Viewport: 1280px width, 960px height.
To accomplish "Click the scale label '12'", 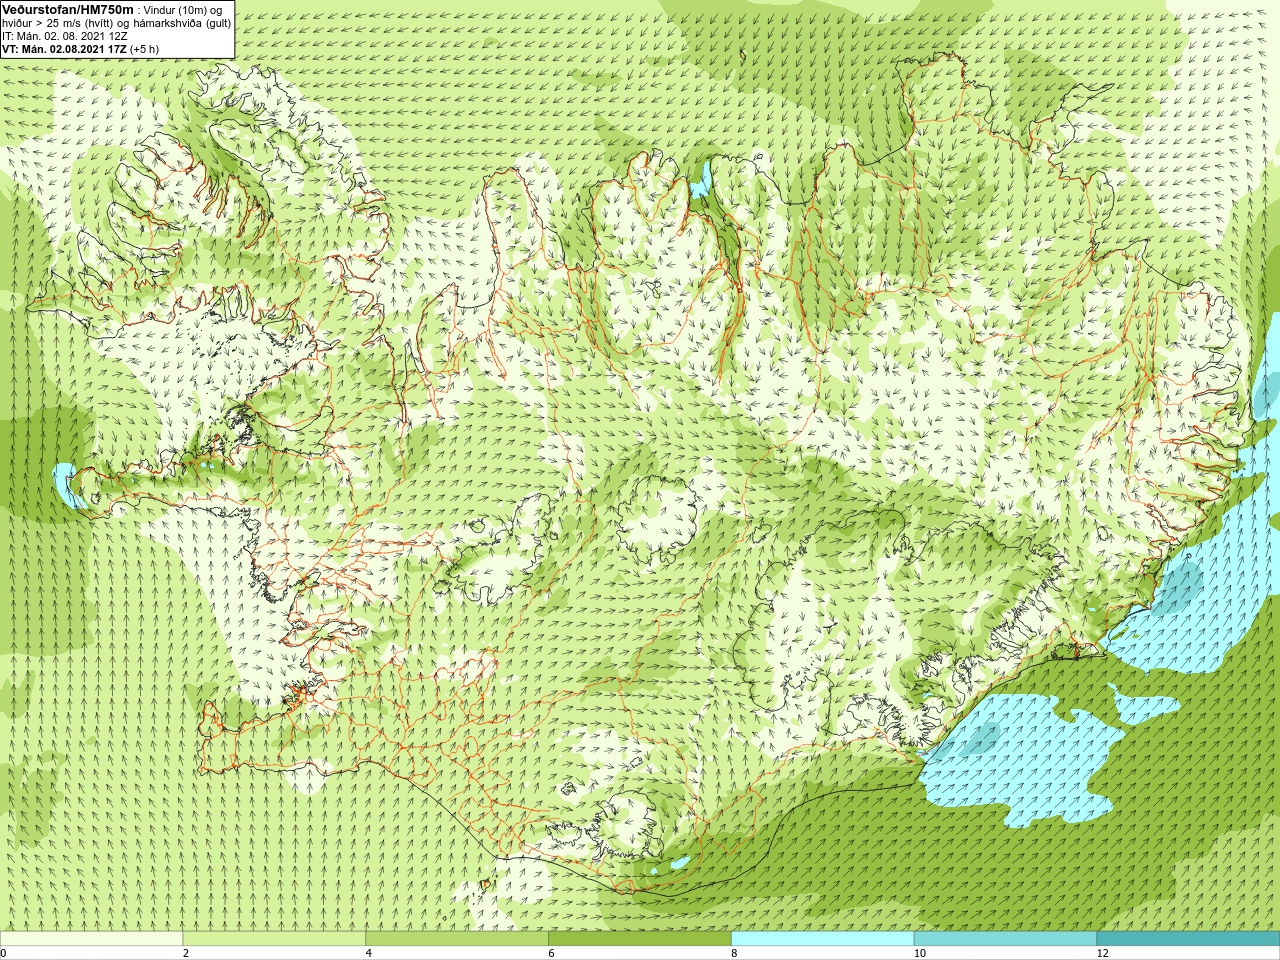I will (x=1103, y=953).
